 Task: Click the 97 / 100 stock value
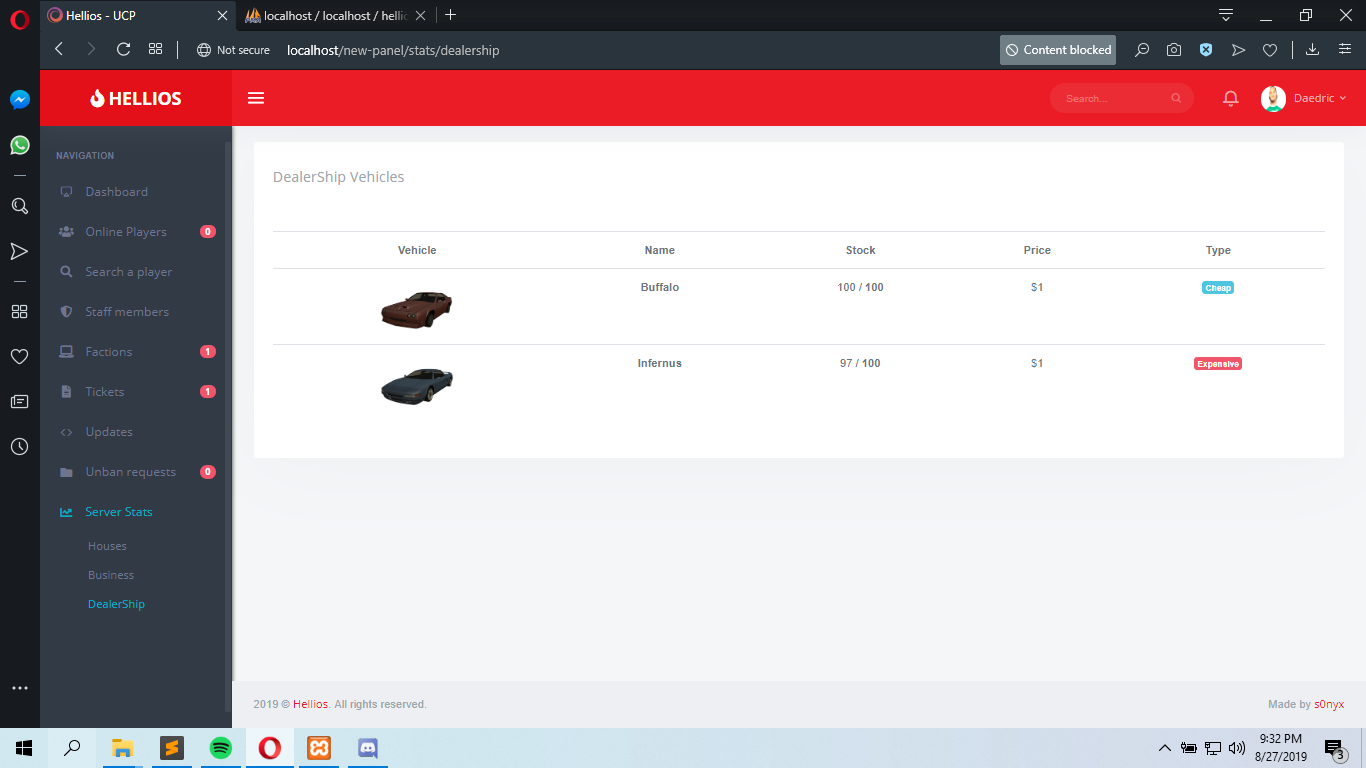pyautogui.click(x=860, y=363)
